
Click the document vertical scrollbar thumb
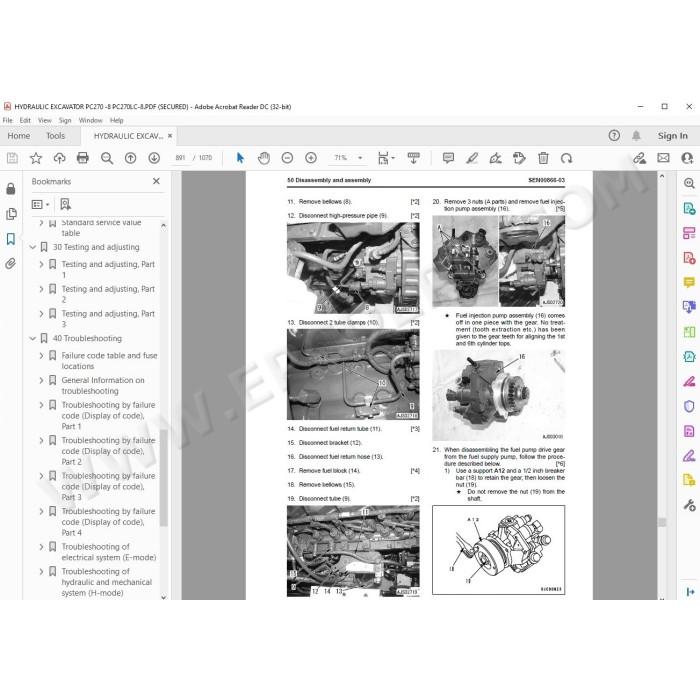(662, 522)
